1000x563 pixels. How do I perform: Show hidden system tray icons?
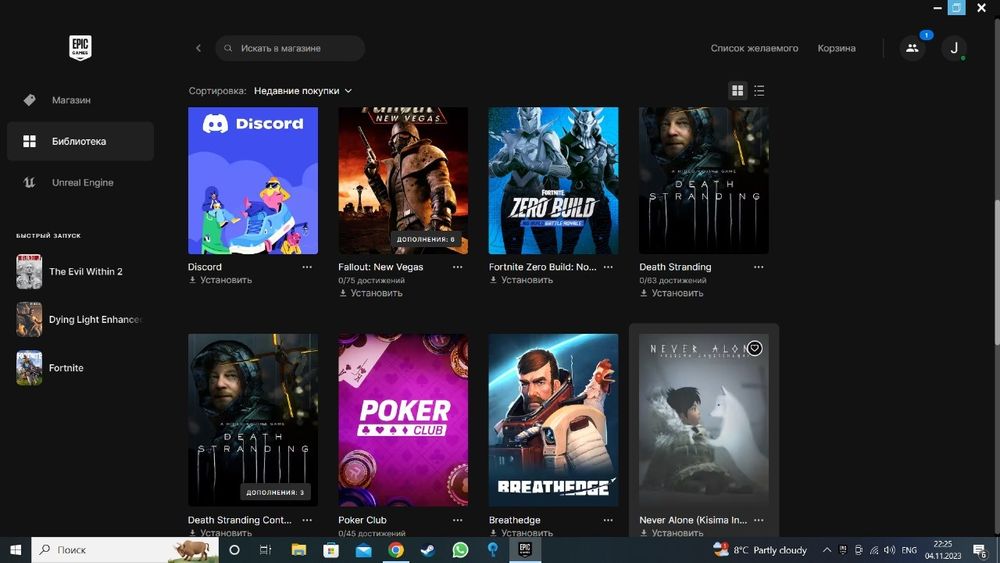click(x=827, y=550)
